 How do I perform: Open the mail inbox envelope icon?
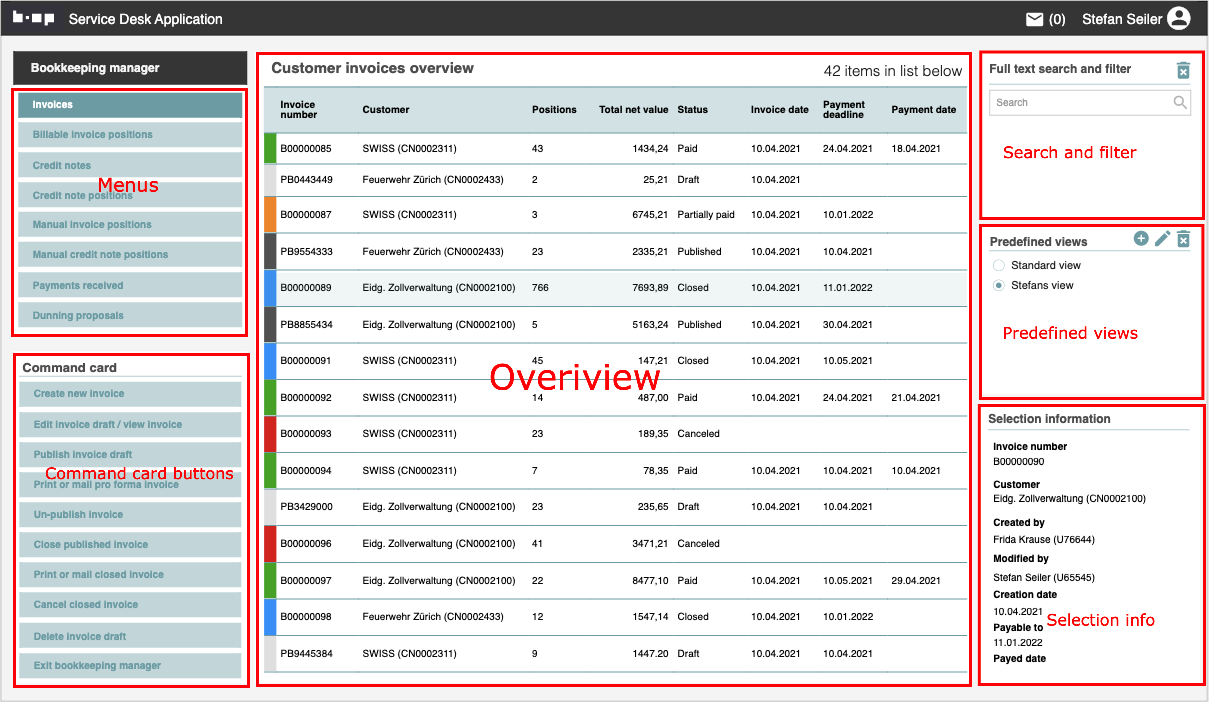[x=1034, y=19]
